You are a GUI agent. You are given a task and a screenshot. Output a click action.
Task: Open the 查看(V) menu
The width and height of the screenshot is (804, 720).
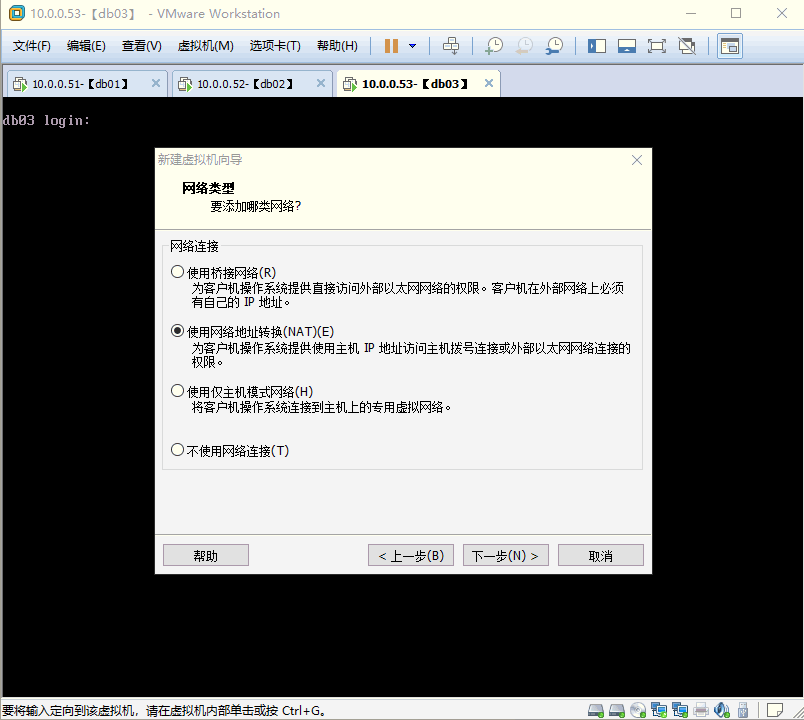click(140, 45)
